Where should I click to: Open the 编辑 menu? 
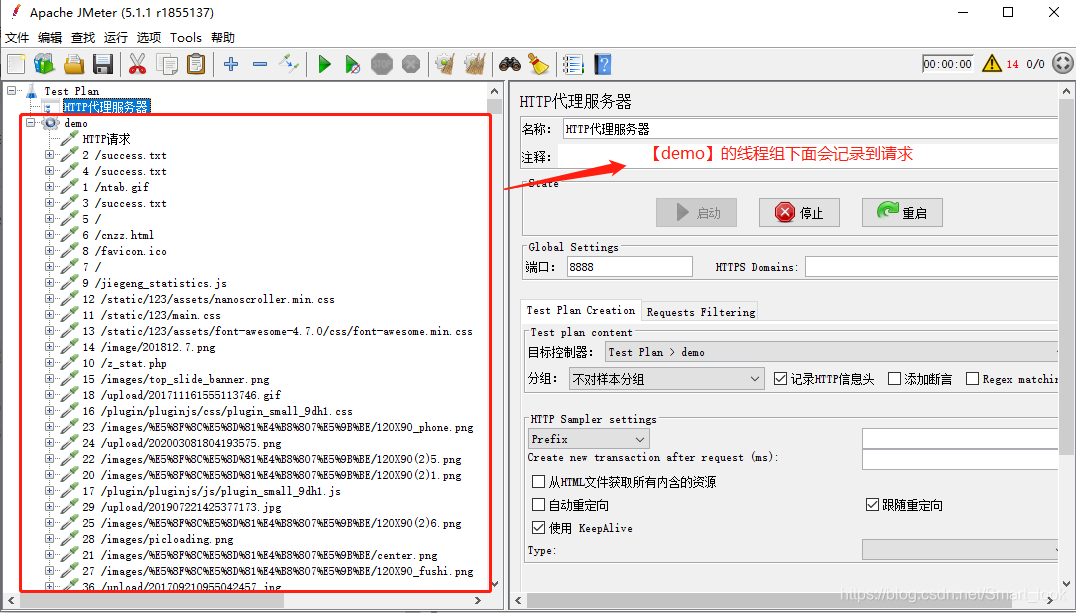(x=50, y=38)
